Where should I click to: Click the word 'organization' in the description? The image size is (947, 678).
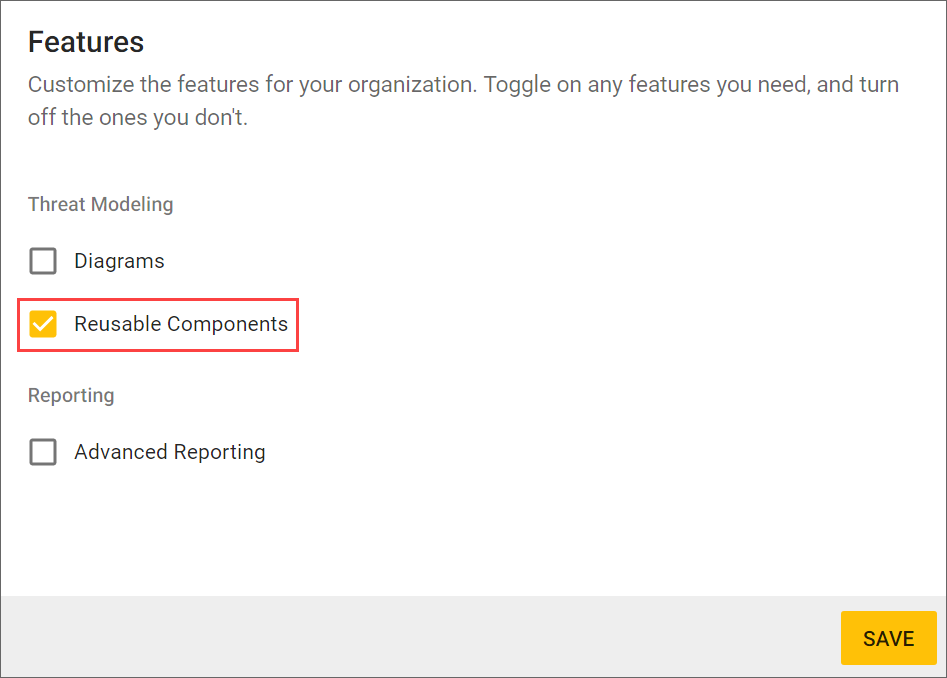pos(413,84)
